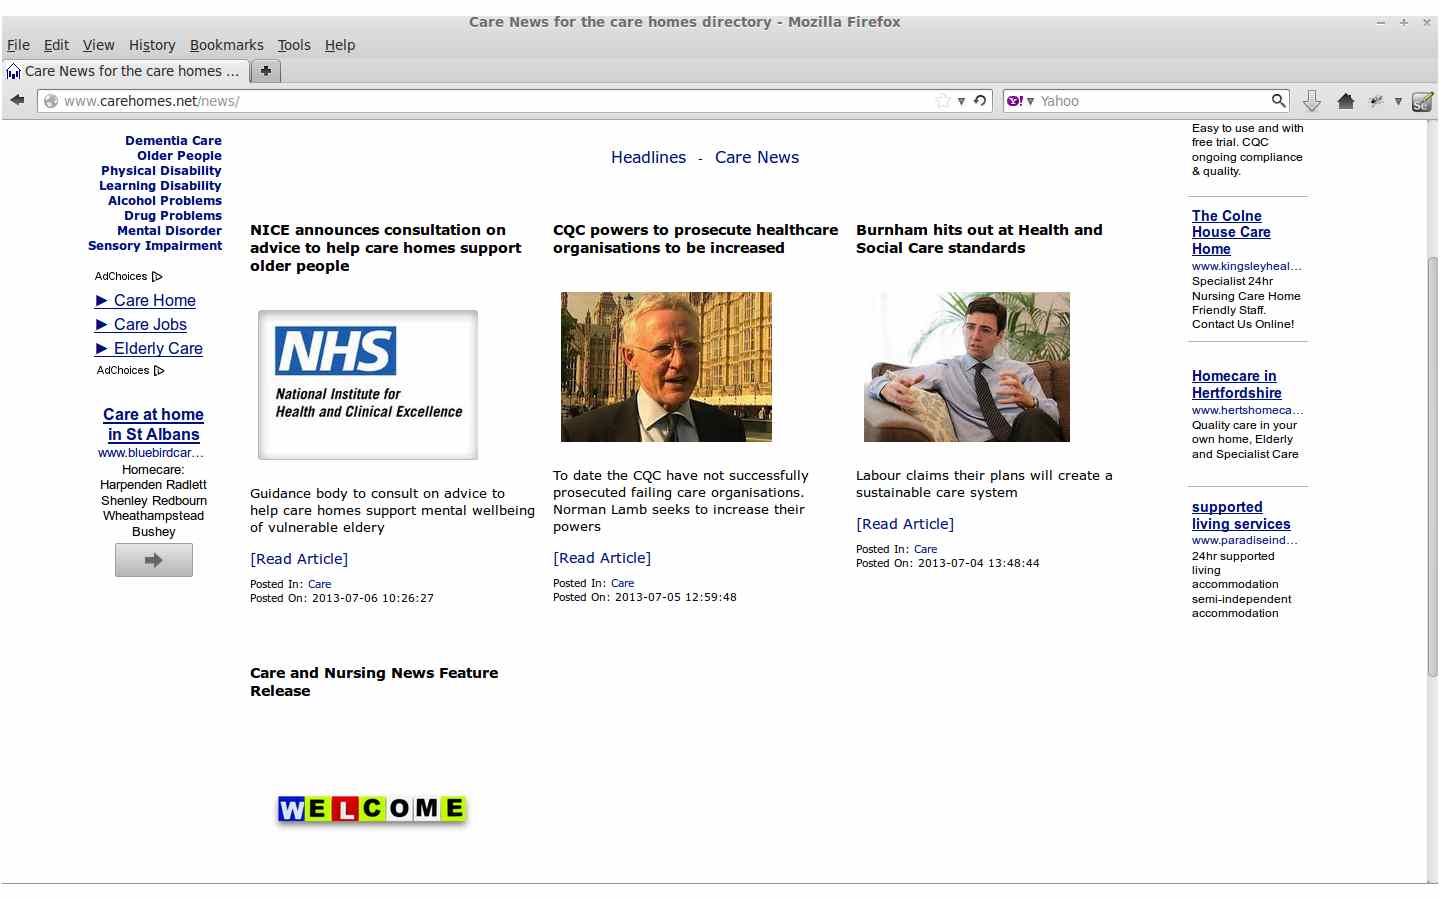The width and height of the screenshot is (1440, 900).
Task: Click the back navigation arrow
Action: pos(16,100)
